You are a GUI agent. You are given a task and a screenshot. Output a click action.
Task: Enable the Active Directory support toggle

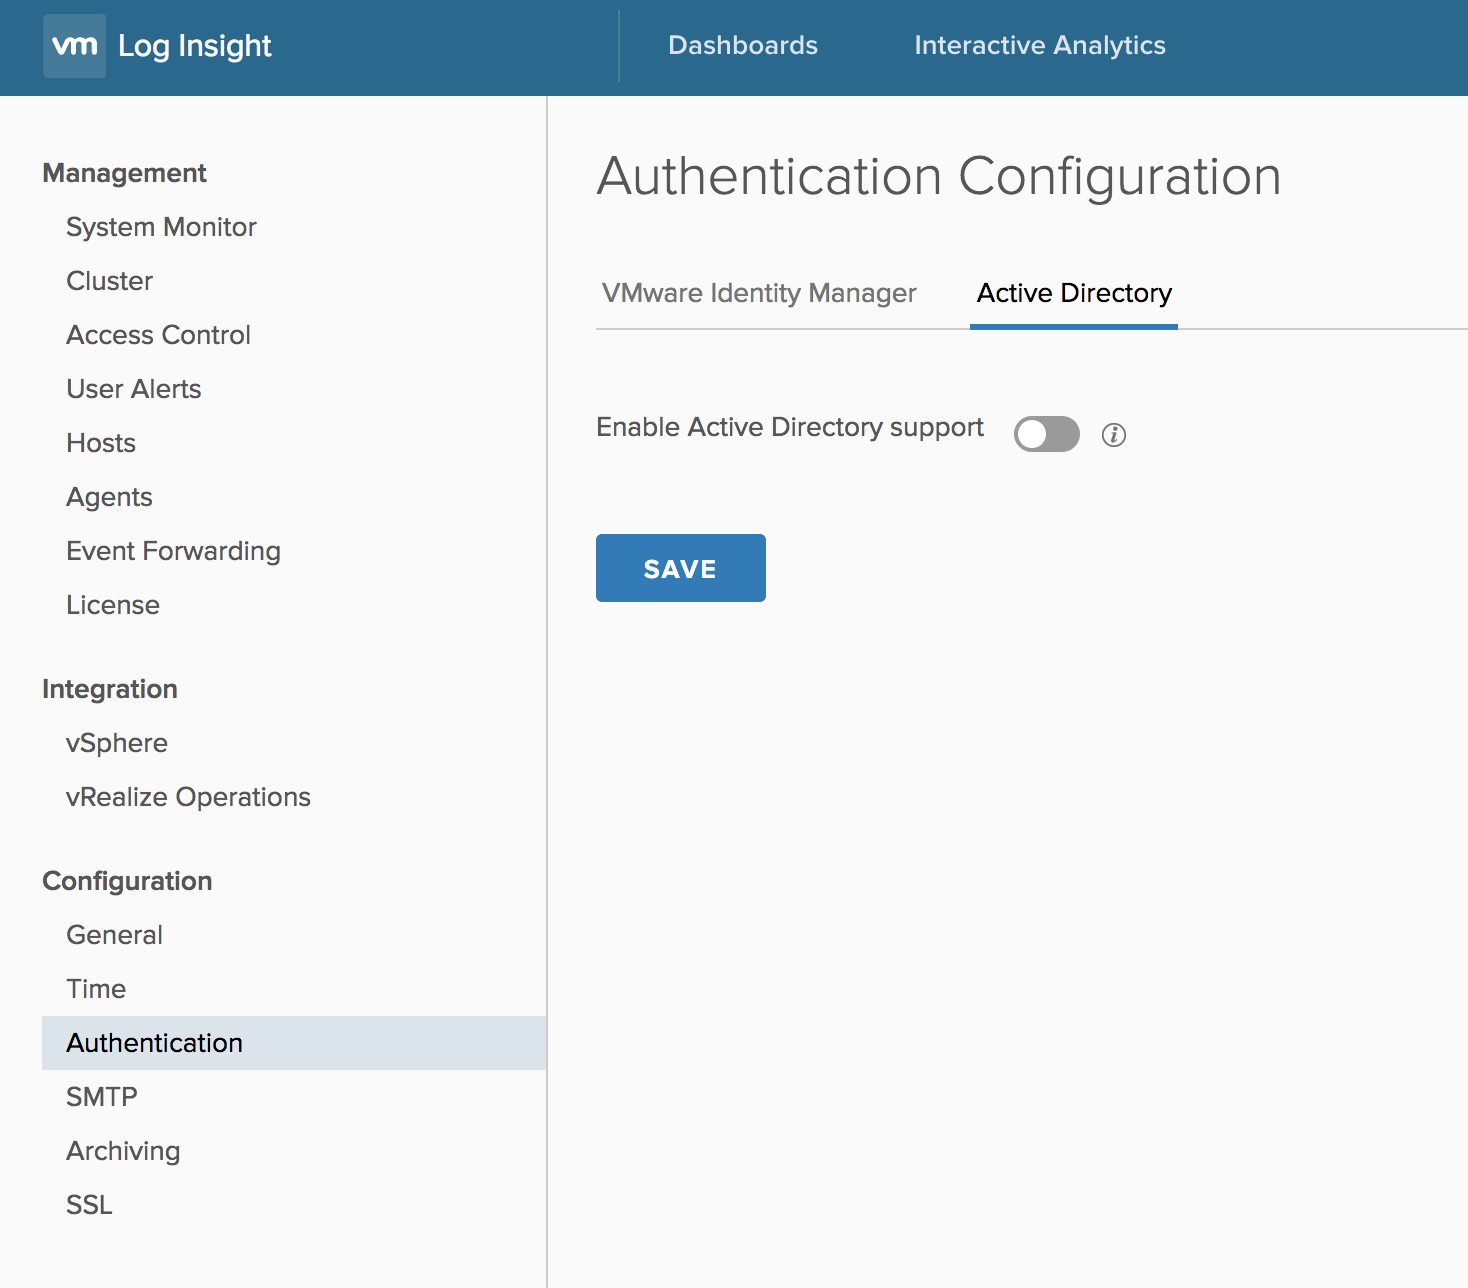click(1046, 435)
